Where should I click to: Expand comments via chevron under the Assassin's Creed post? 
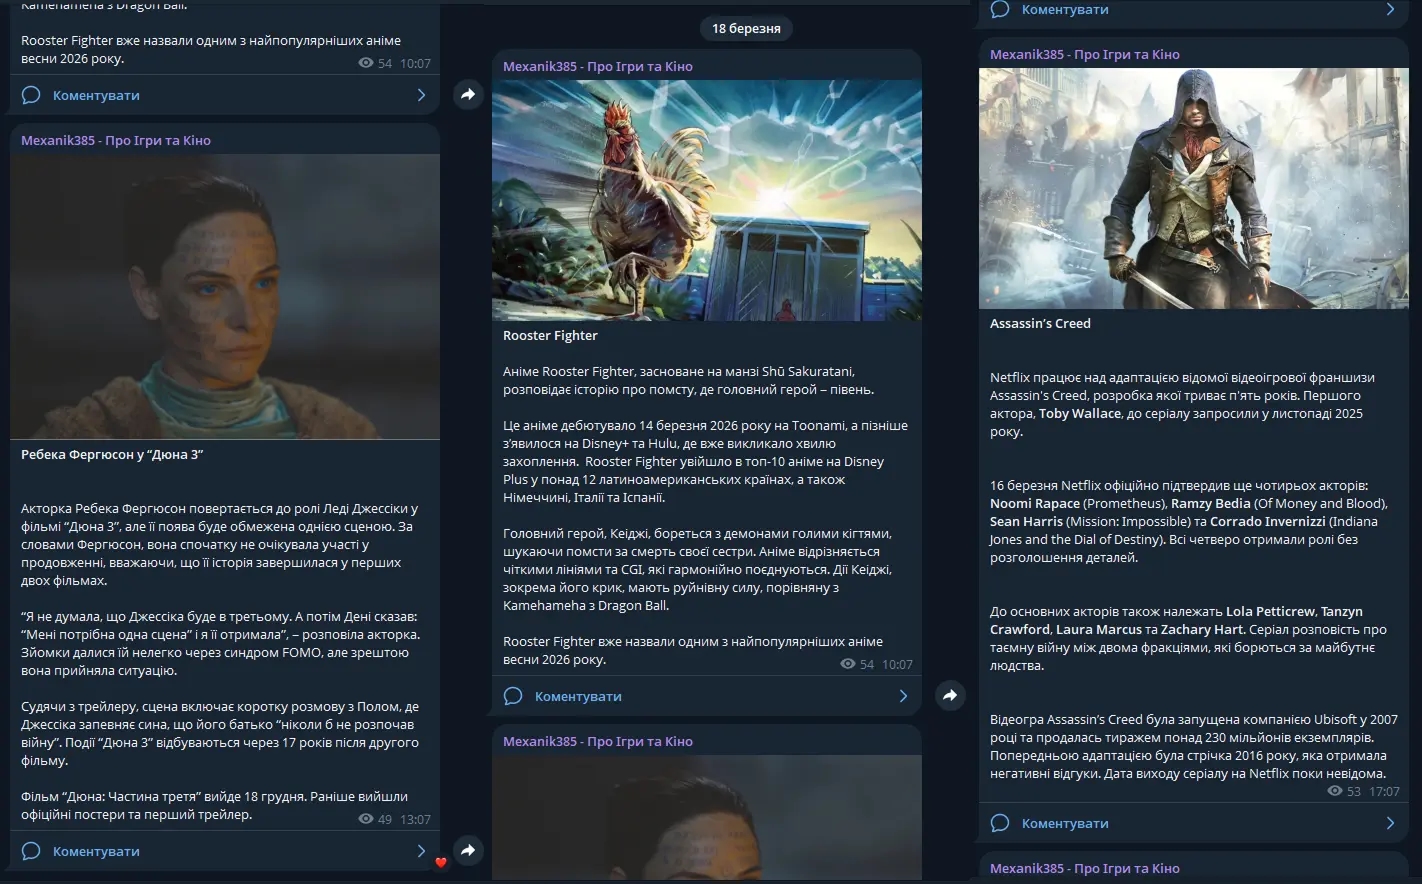(1390, 823)
